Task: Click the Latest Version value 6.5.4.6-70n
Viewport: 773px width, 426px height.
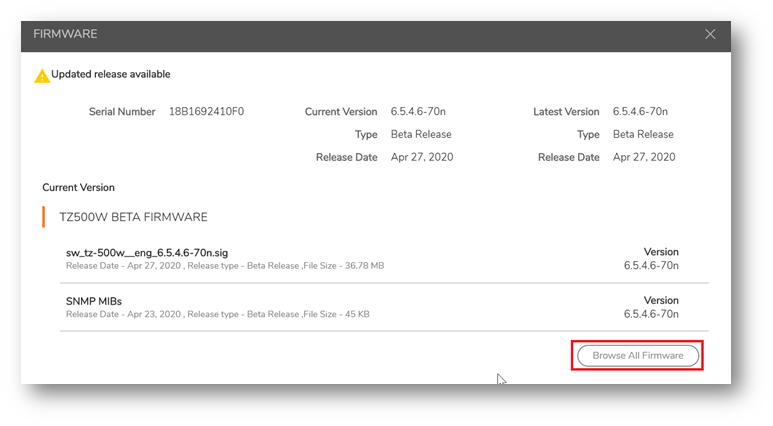Action: (x=640, y=112)
